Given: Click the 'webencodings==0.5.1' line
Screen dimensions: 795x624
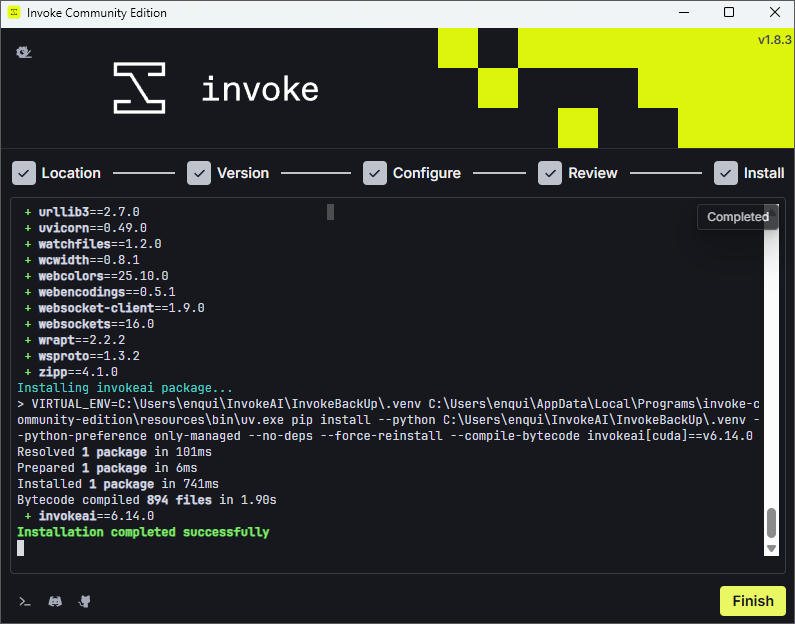Looking at the screenshot, I should pos(100,292).
